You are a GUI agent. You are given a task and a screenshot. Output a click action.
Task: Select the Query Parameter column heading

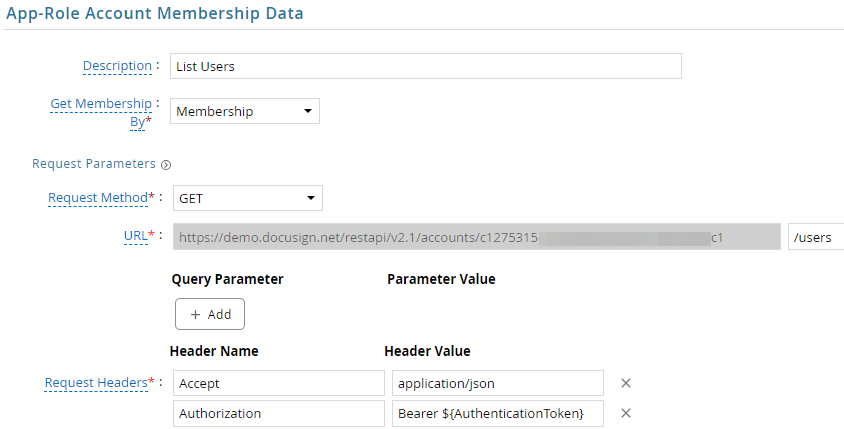pos(227,279)
